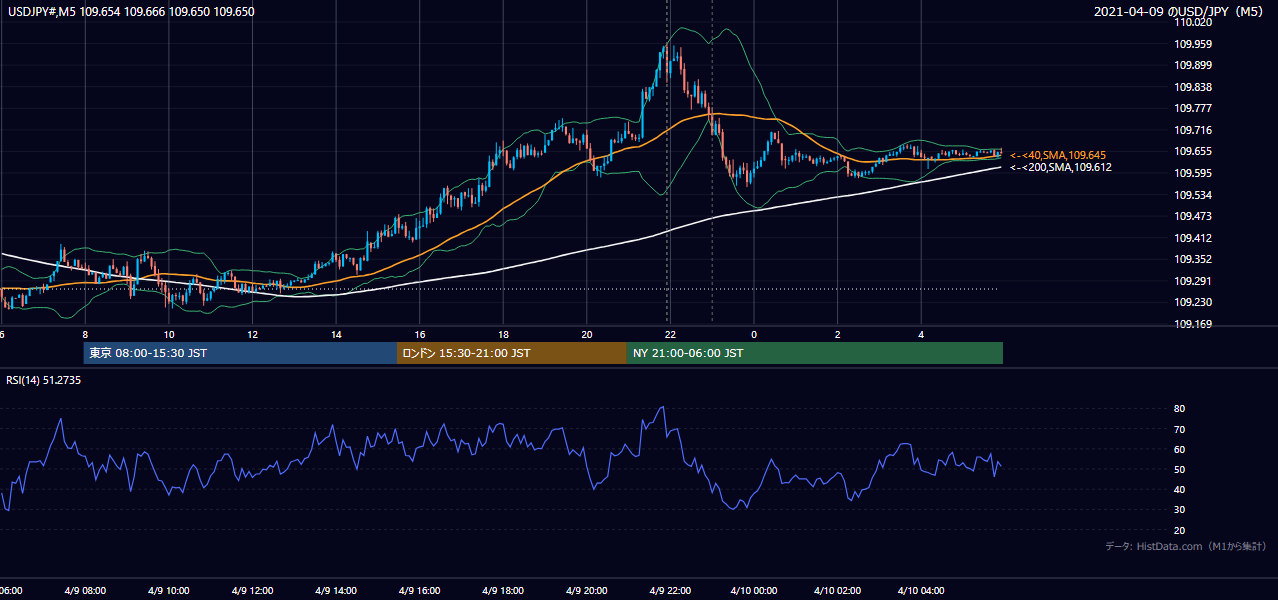Select the NY 21:00-06:00 JST session bar
Viewport: 1278px width, 600px height.
815,353
